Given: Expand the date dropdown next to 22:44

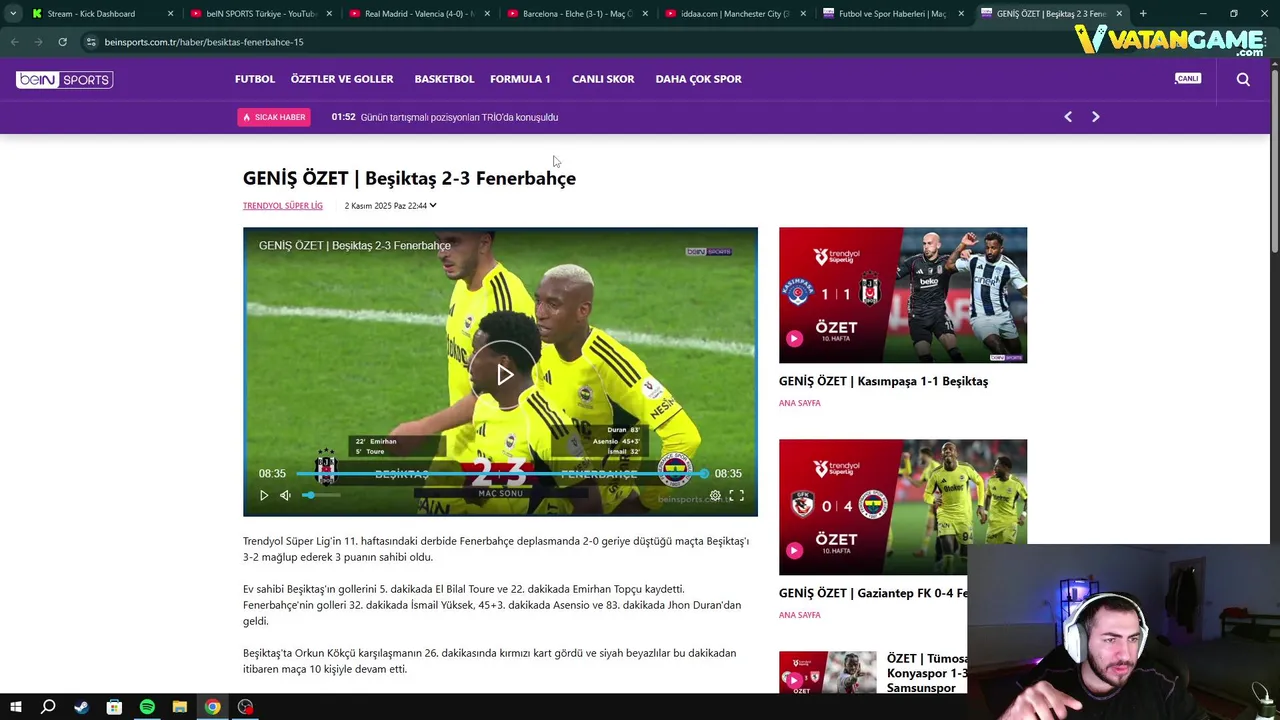Looking at the screenshot, I should [433, 205].
